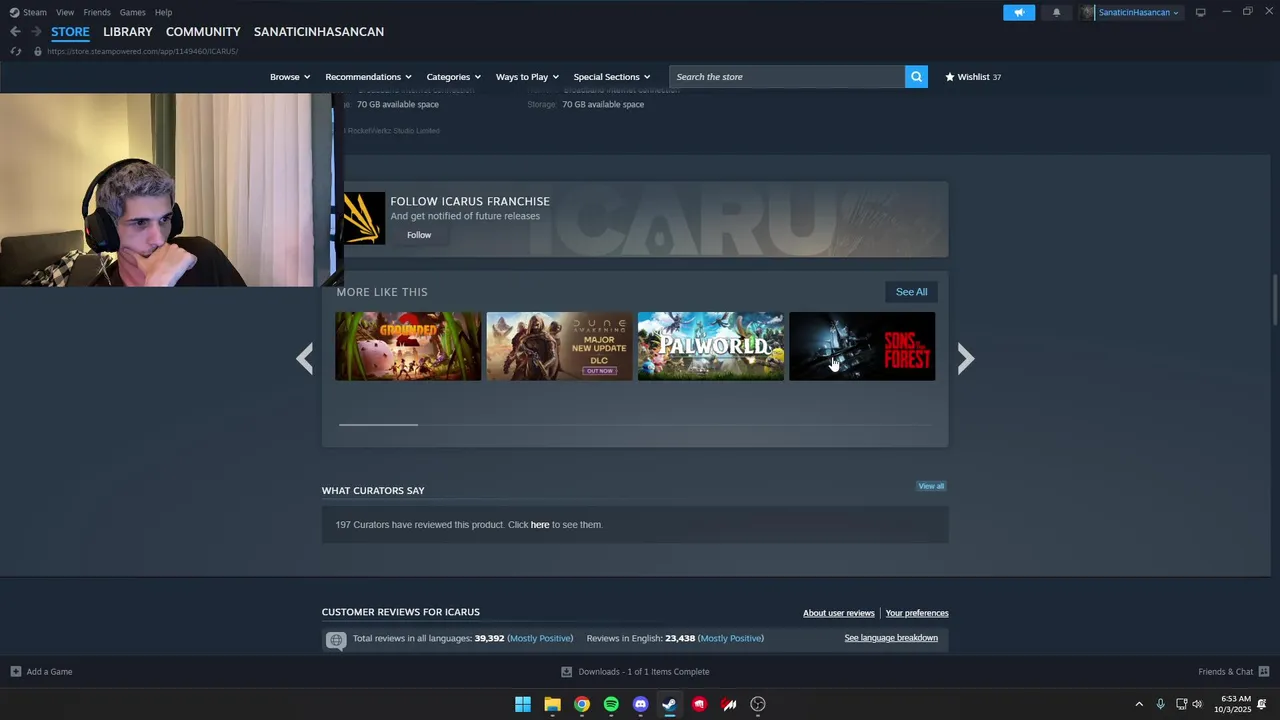Switch to the LIBRARY tab
This screenshot has width=1280, height=720.
click(128, 32)
